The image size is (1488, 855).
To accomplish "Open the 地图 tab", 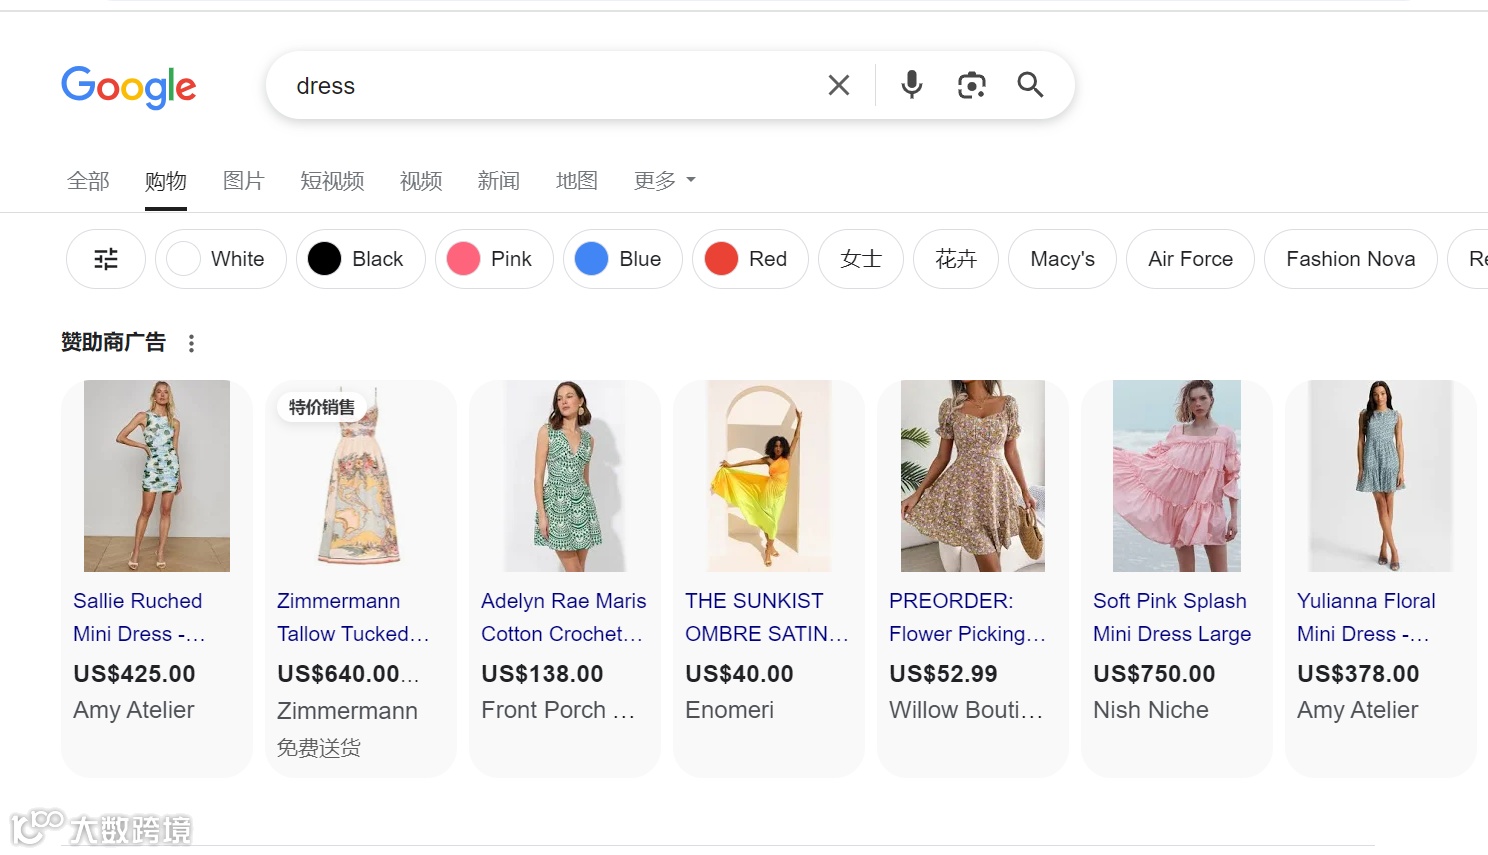I will (577, 181).
